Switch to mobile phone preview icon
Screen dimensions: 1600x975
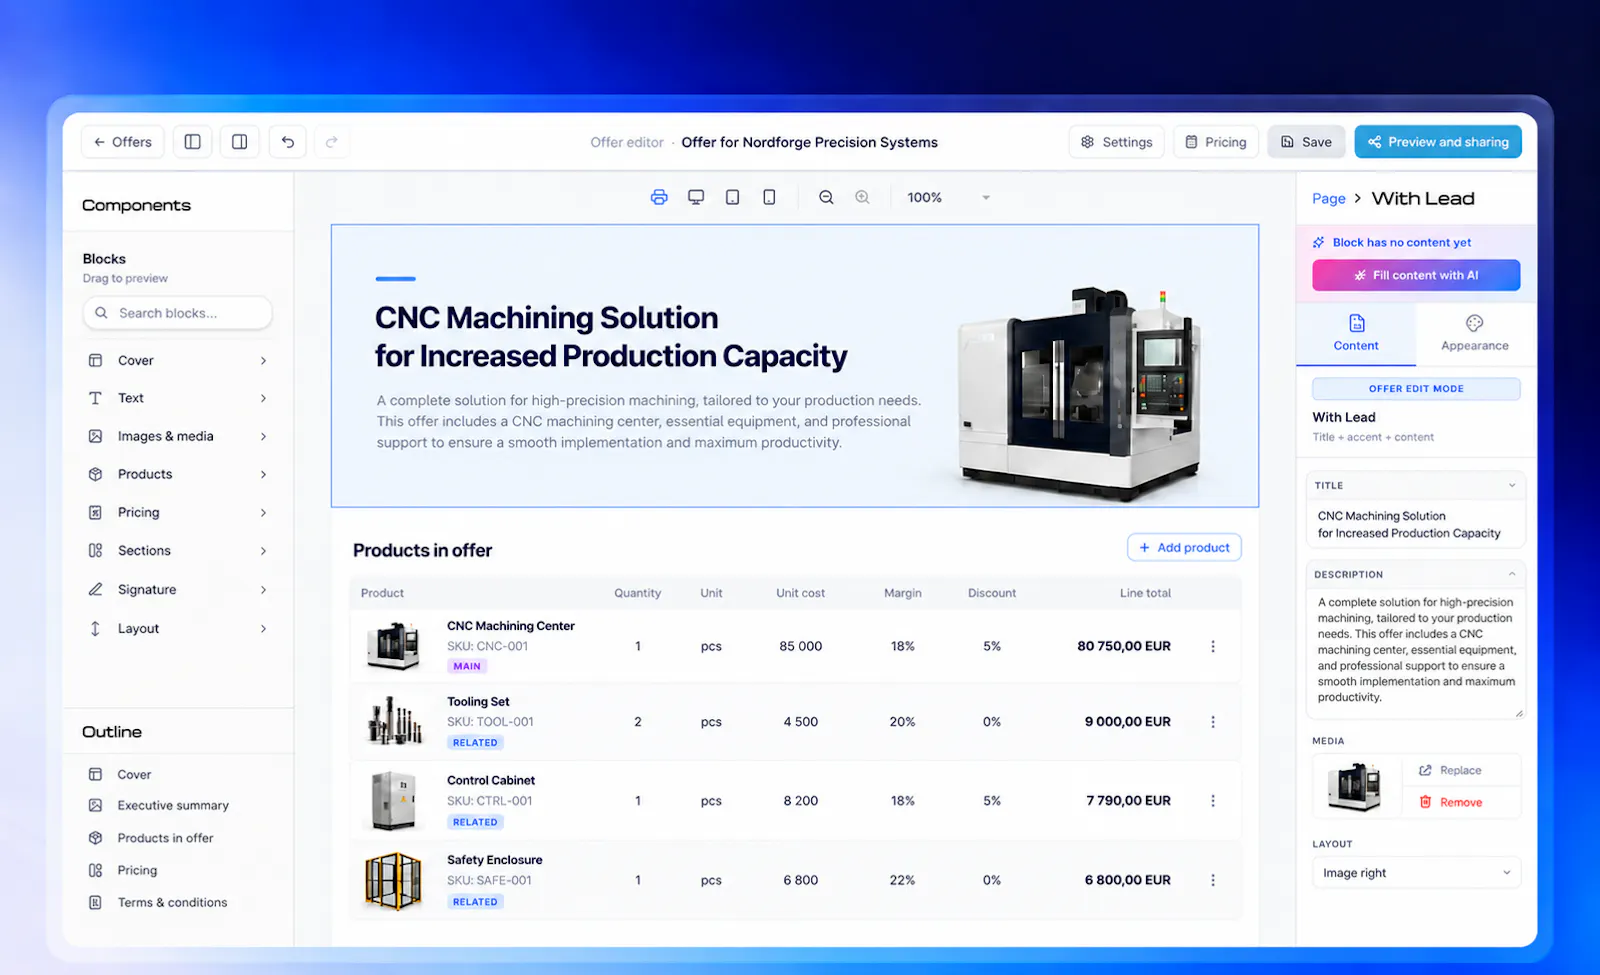[x=769, y=197]
